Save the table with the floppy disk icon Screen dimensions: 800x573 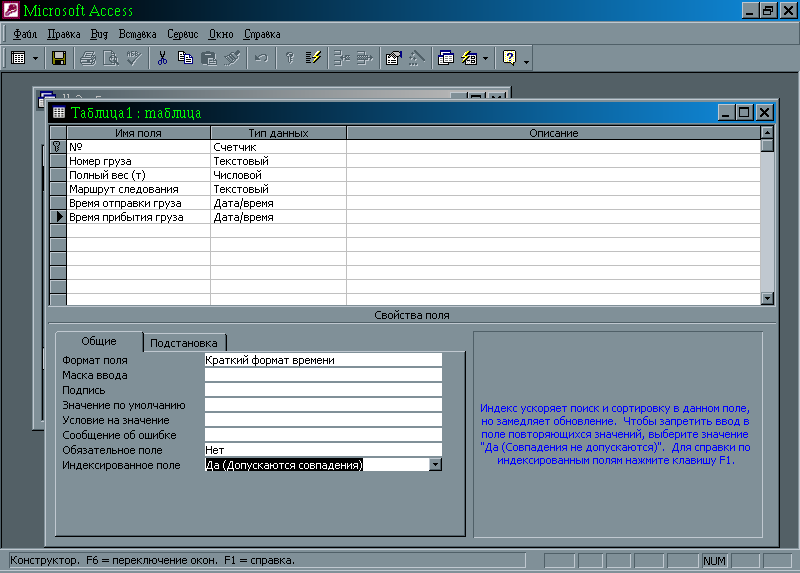(x=59, y=58)
